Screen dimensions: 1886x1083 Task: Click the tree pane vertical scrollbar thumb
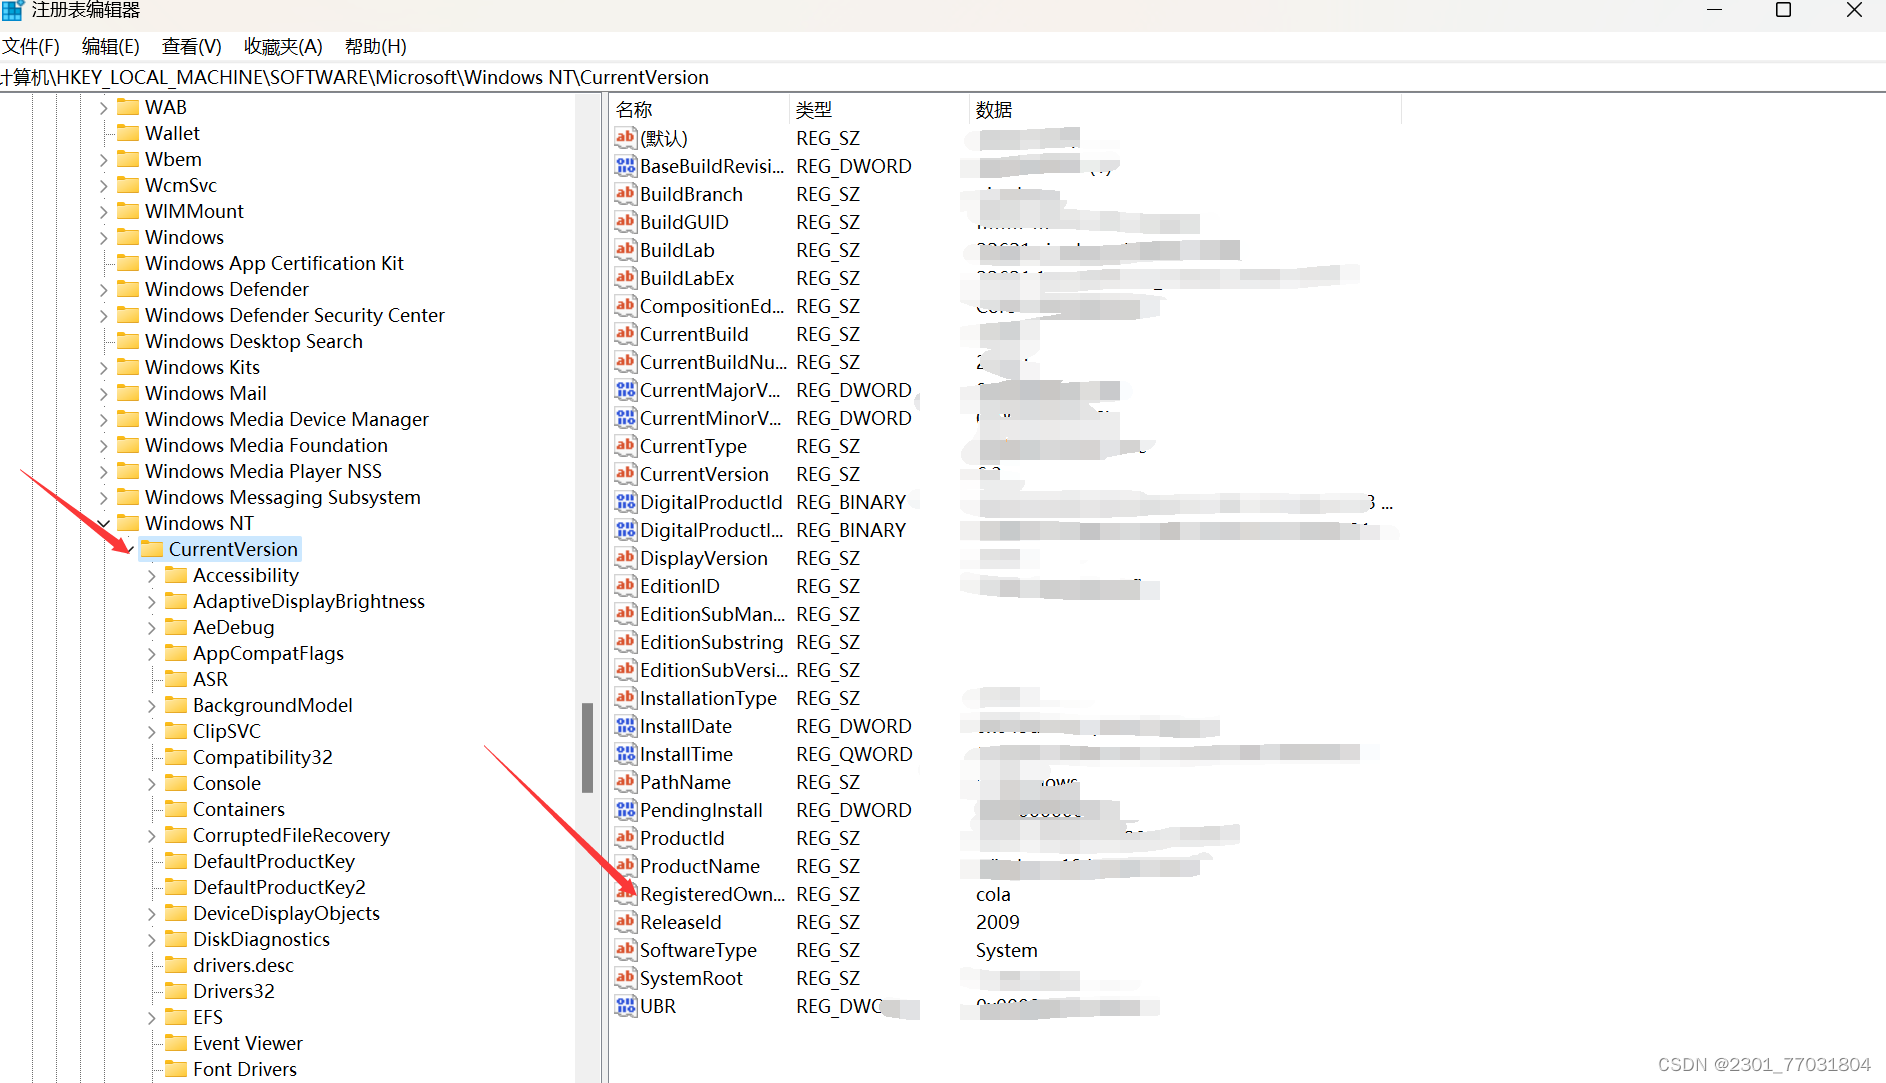pyautogui.click(x=588, y=748)
